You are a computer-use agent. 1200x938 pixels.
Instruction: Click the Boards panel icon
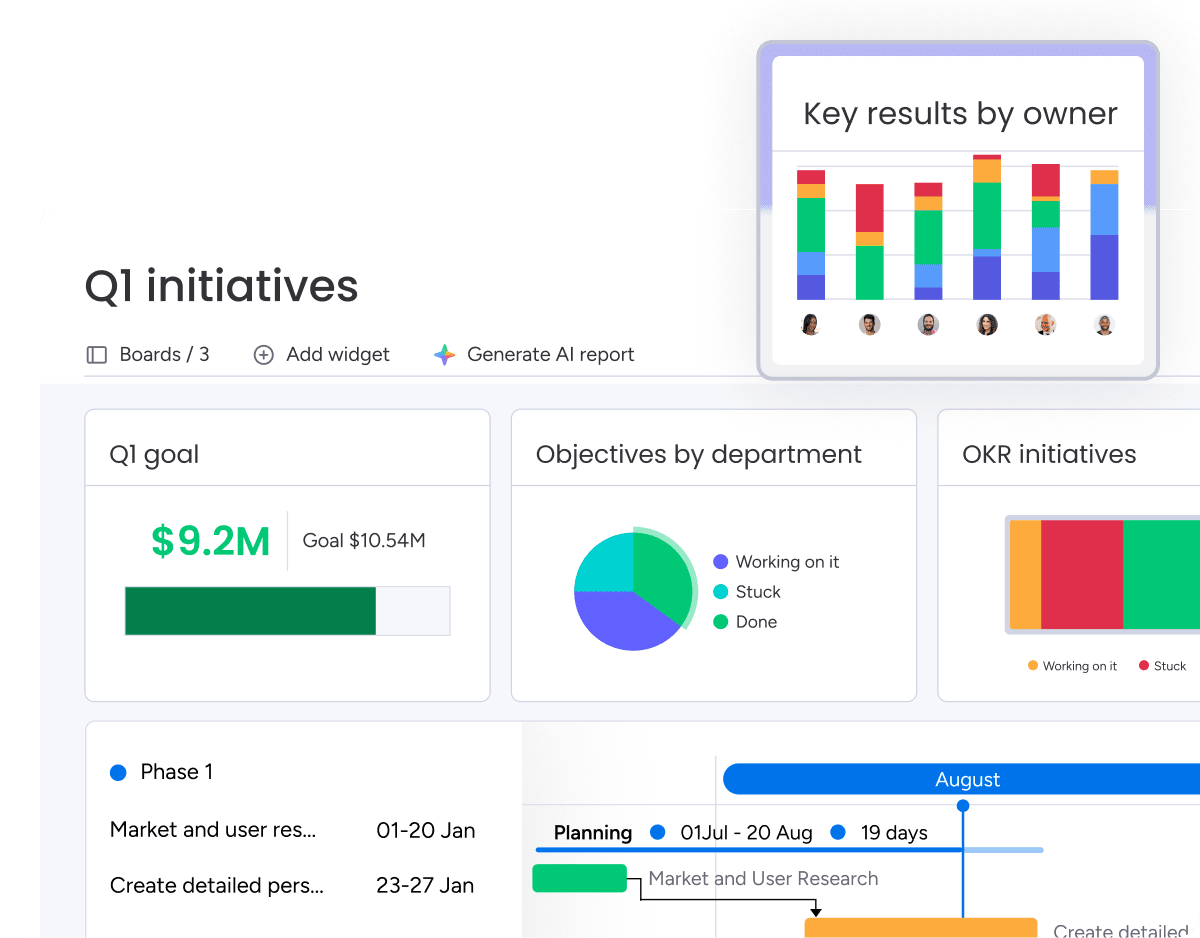click(x=96, y=355)
